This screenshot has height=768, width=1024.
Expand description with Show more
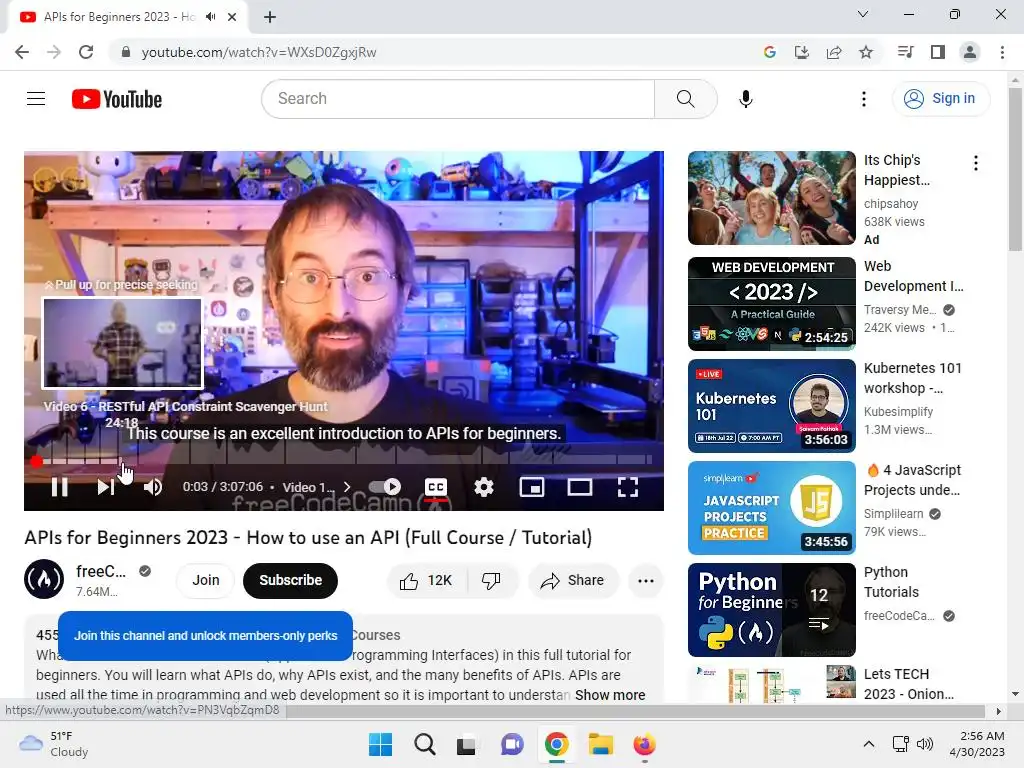(609, 695)
